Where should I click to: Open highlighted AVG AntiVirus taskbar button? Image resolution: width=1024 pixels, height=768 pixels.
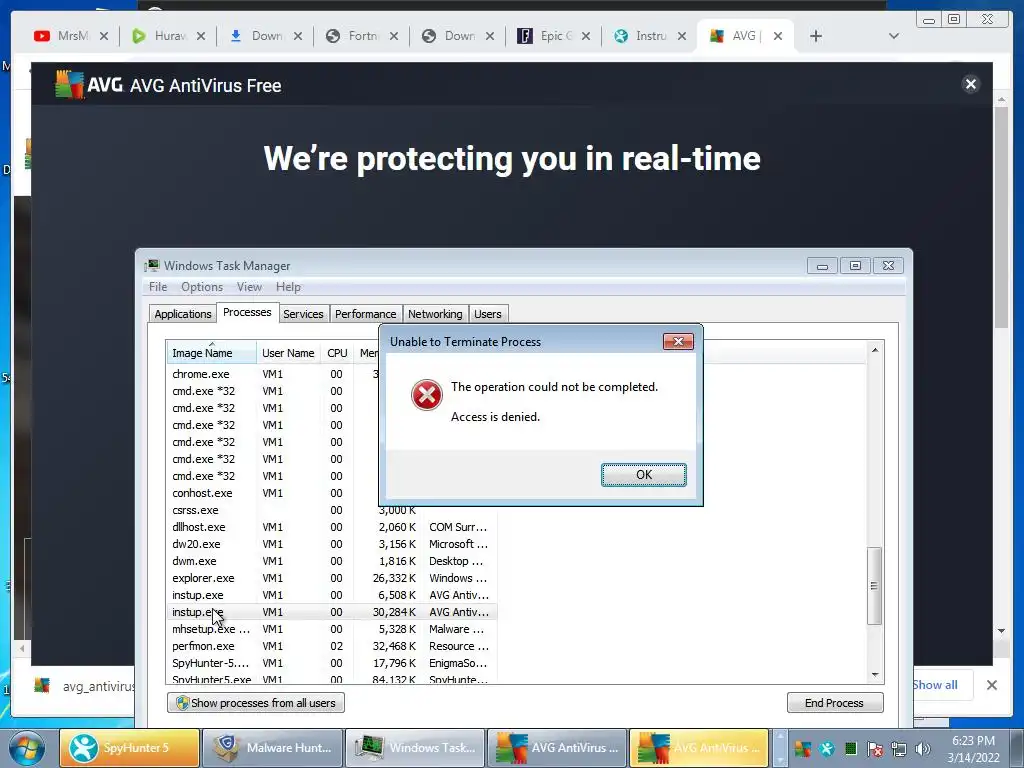pos(699,748)
